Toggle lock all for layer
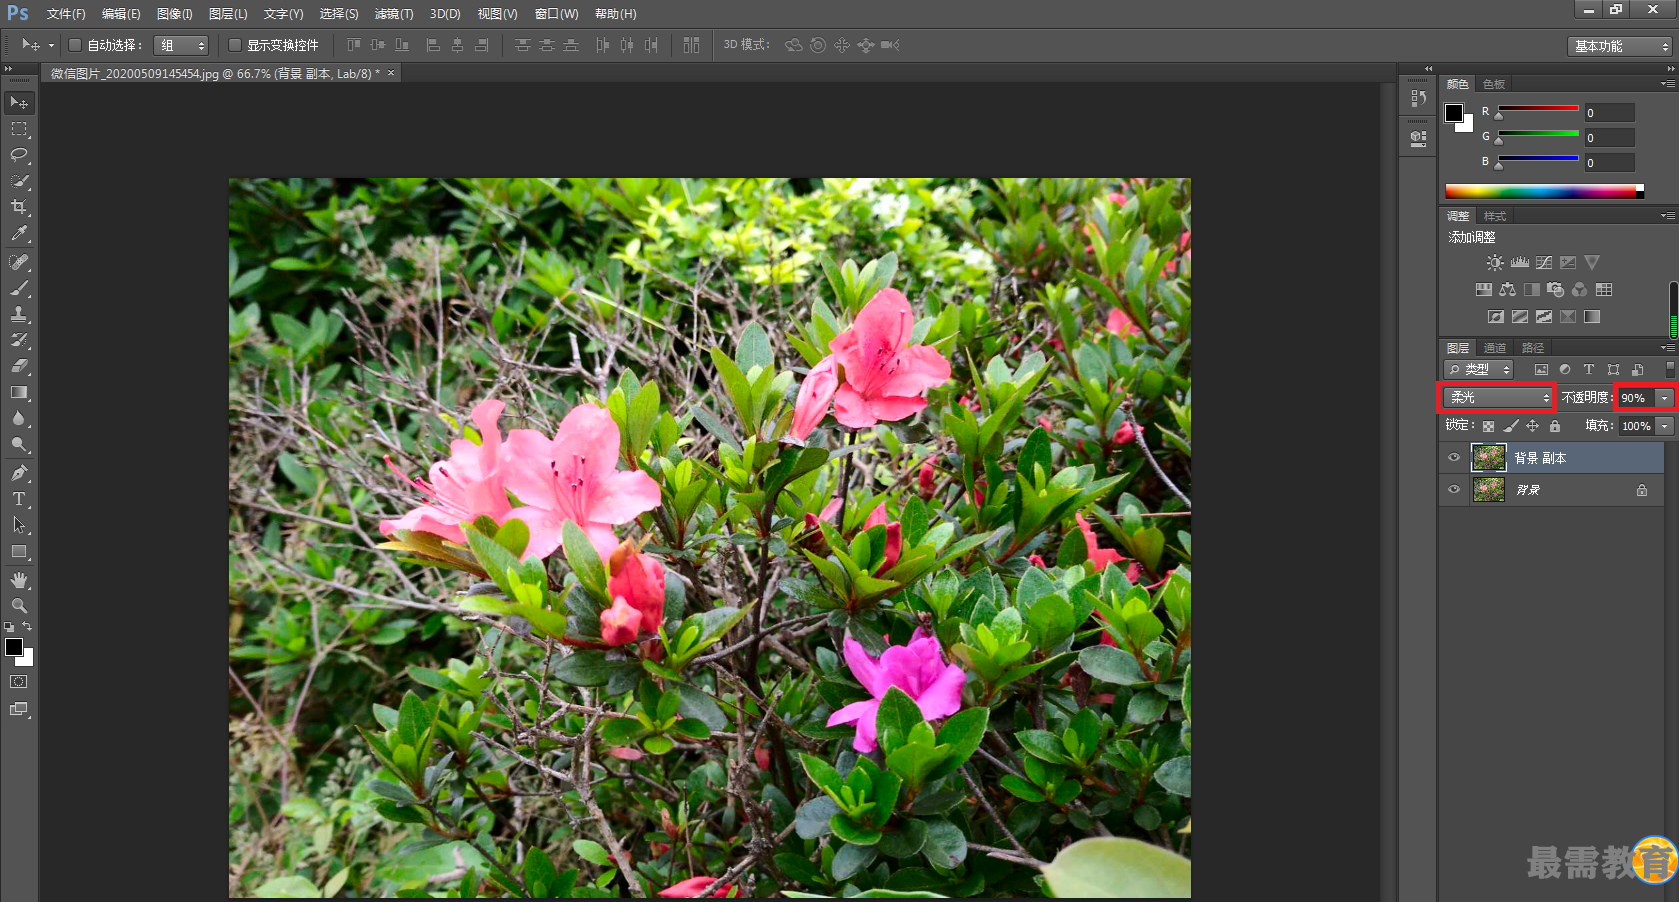This screenshot has height=902, width=1679. tap(1555, 426)
